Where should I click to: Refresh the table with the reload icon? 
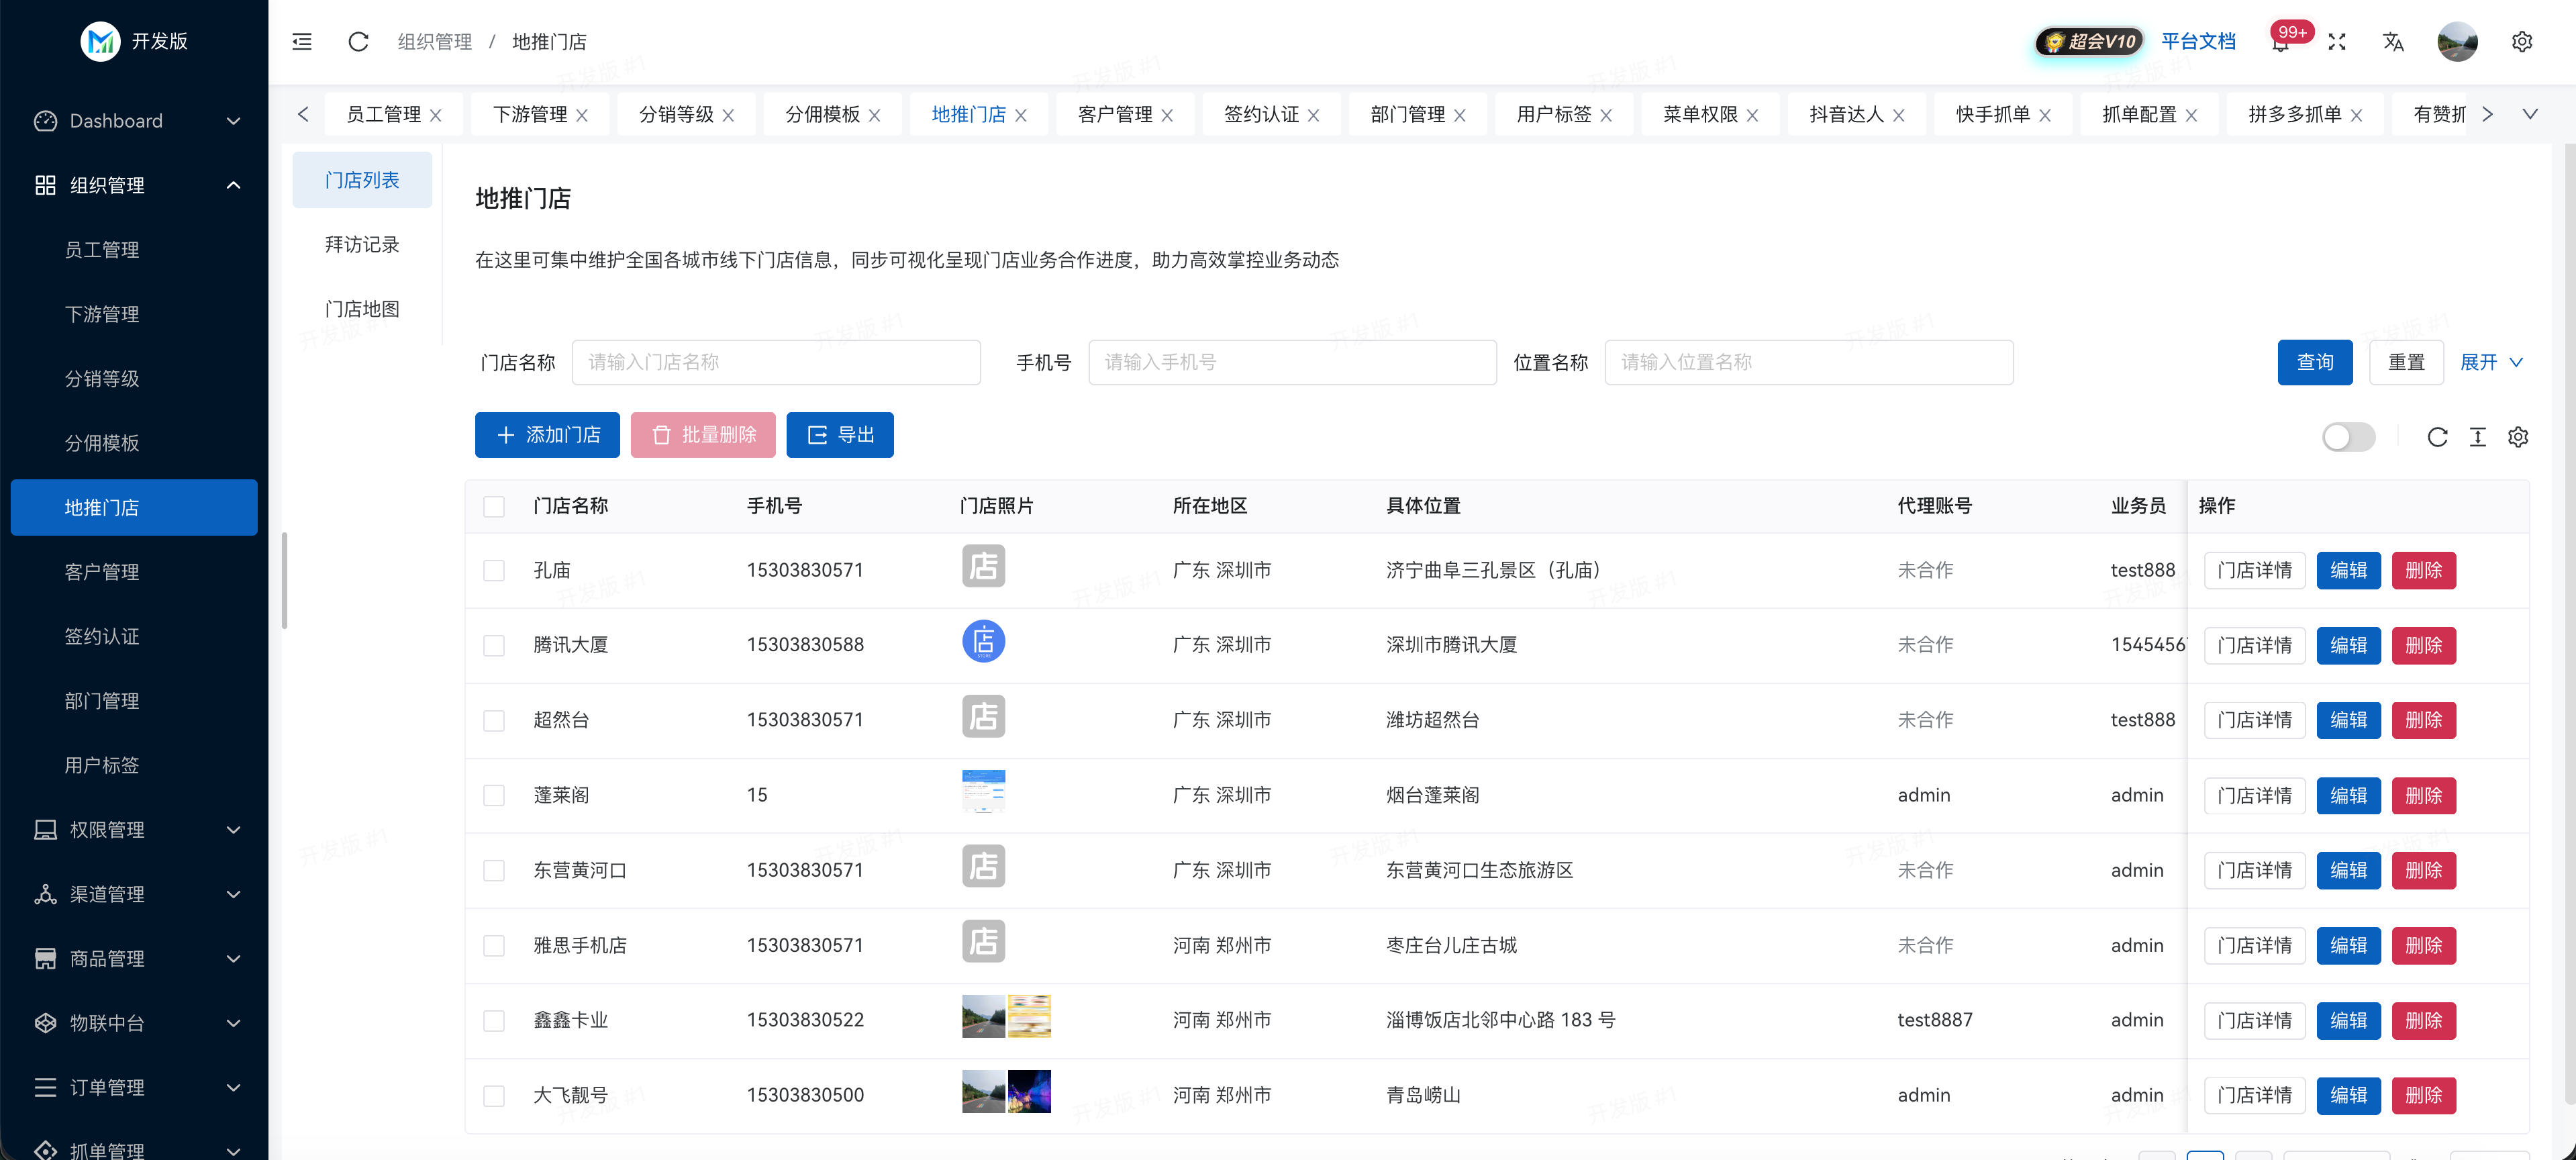point(2437,437)
